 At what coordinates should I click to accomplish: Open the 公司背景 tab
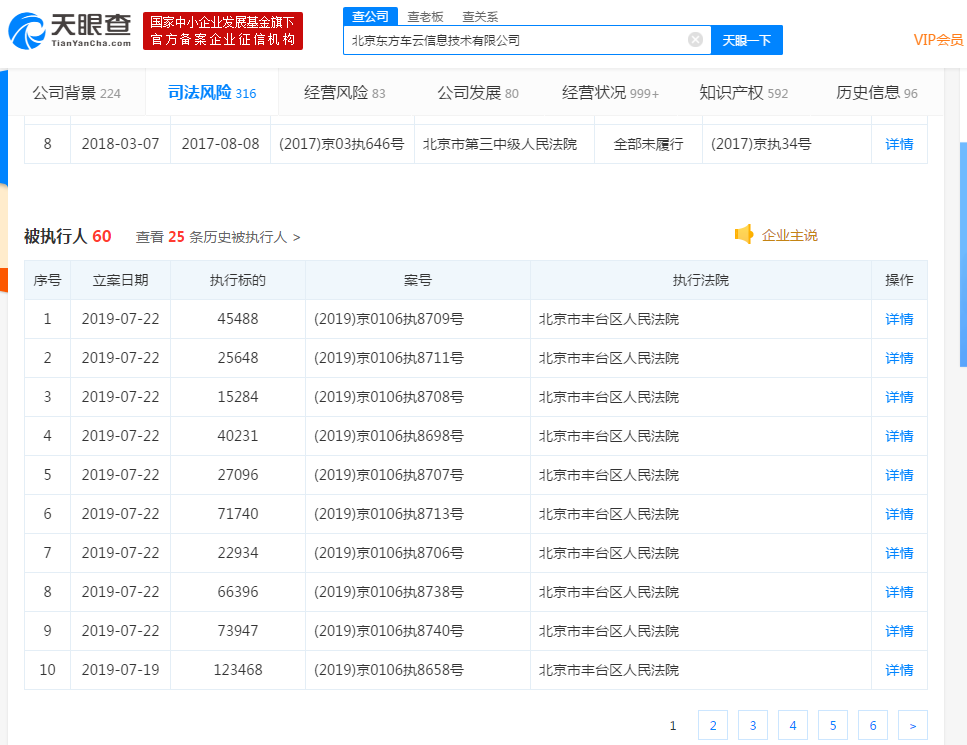(x=76, y=93)
